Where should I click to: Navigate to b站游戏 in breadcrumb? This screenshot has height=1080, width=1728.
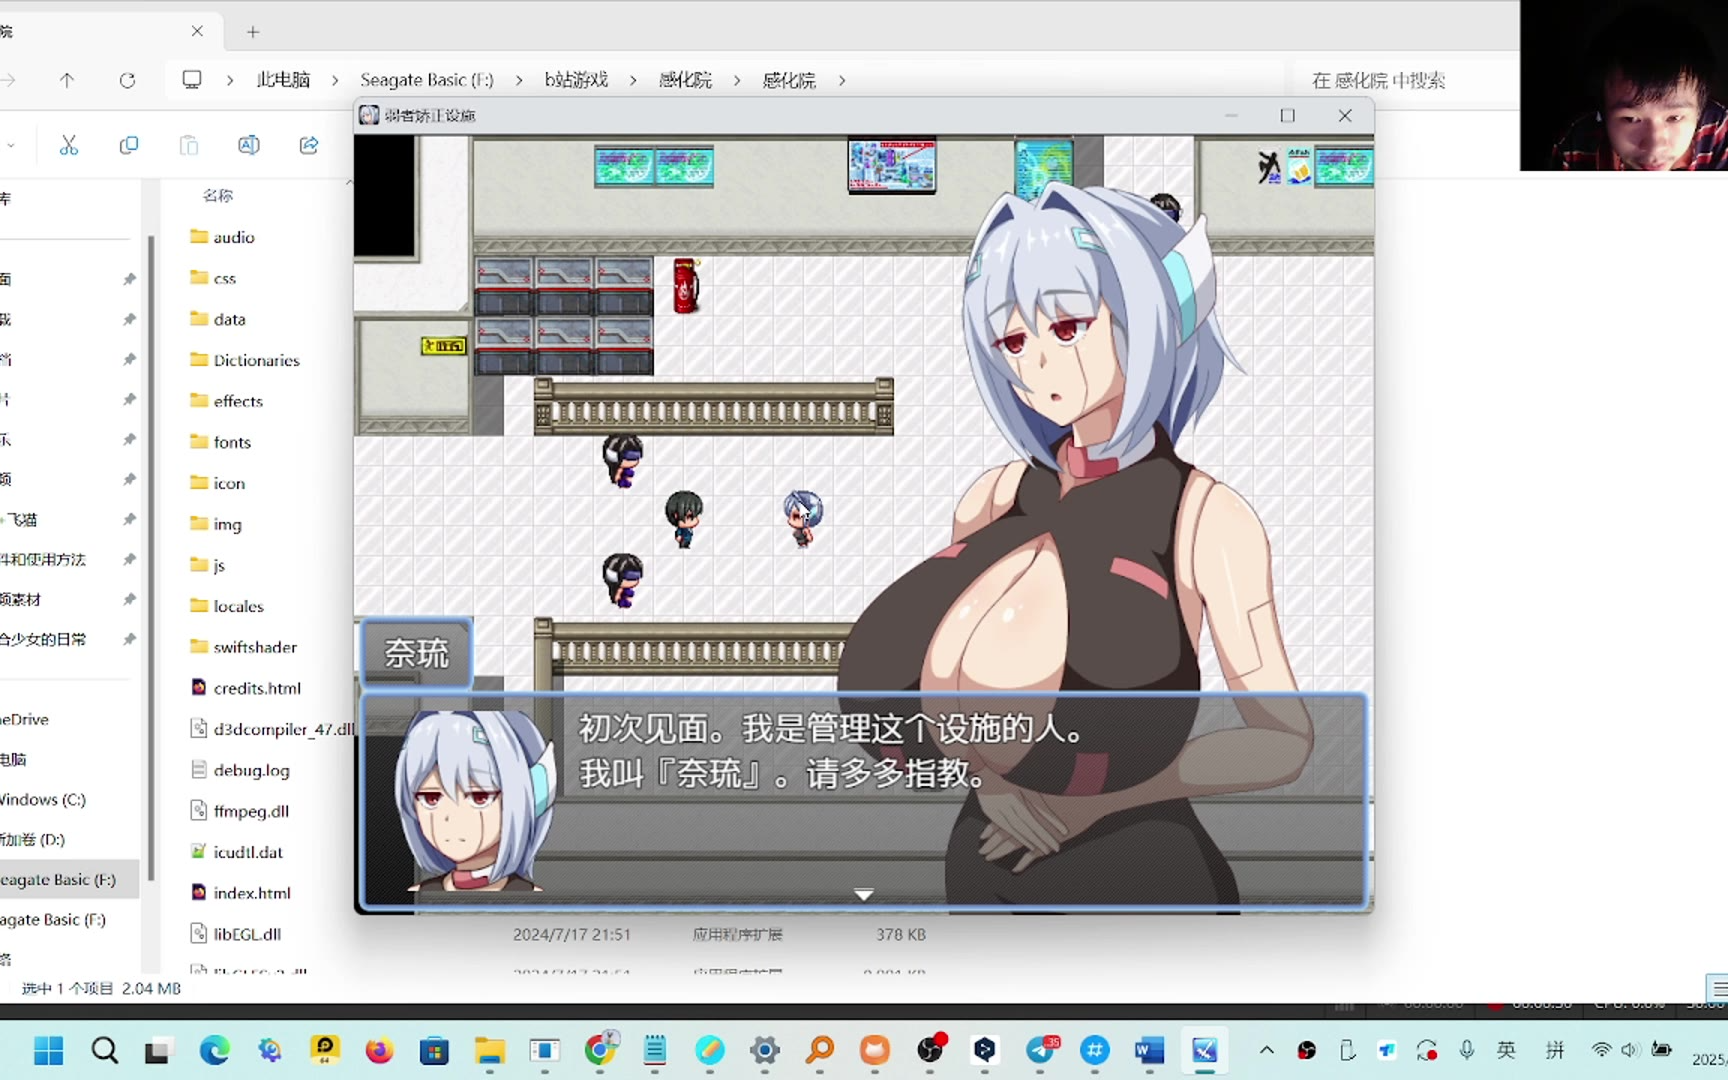576,80
